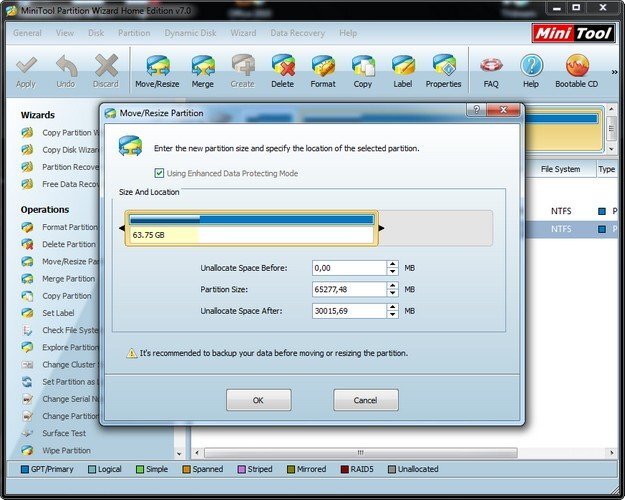
Task: Choose Copy Partition operation in the sidebar
Action: coord(57,296)
